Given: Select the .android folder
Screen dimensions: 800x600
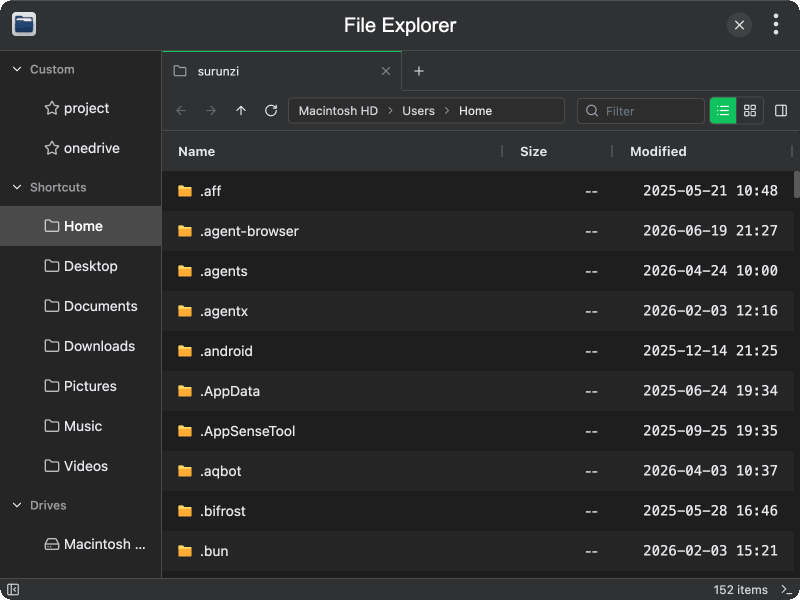Looking at the screenshot, I should tap(478, 351).
